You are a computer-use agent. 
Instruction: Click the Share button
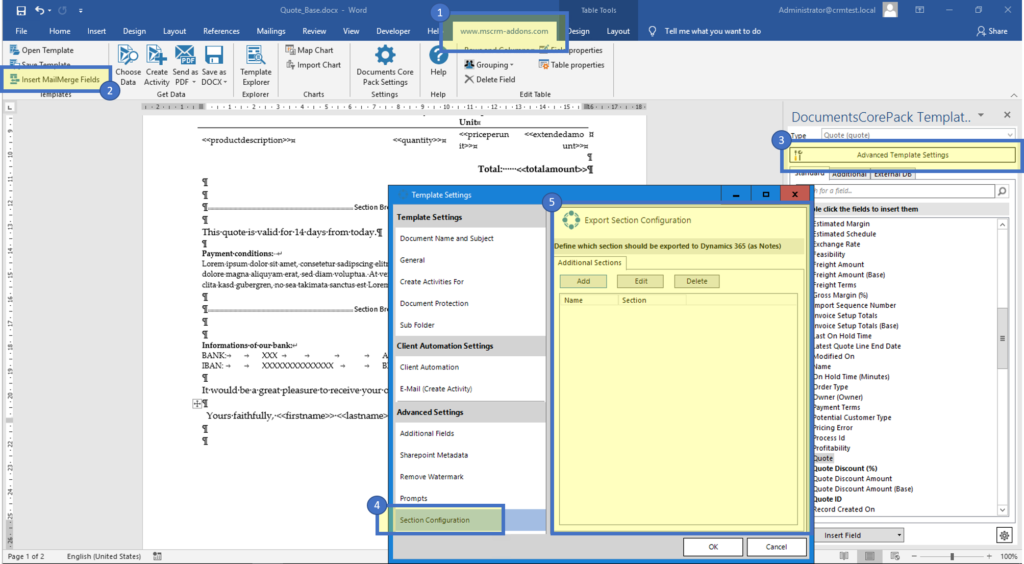(992, 31)
